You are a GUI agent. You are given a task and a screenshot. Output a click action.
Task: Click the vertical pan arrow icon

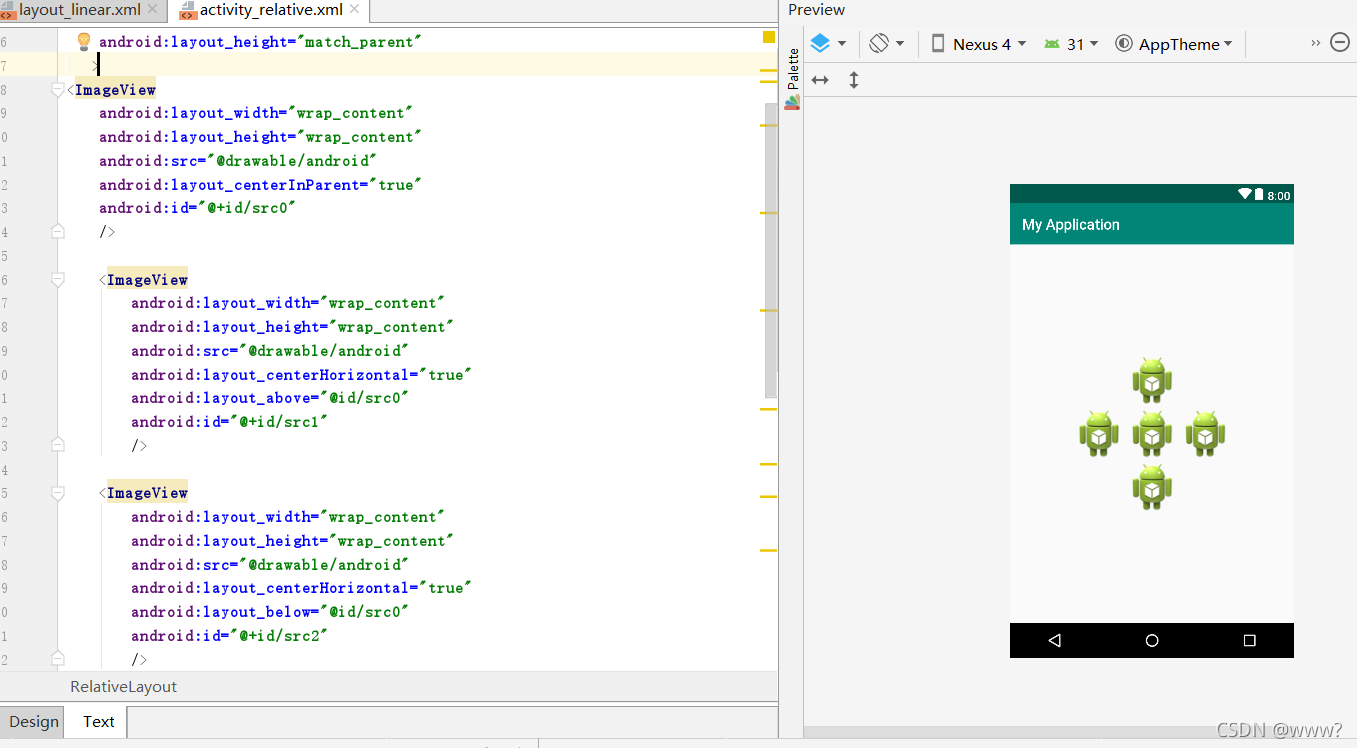point(854,80)
